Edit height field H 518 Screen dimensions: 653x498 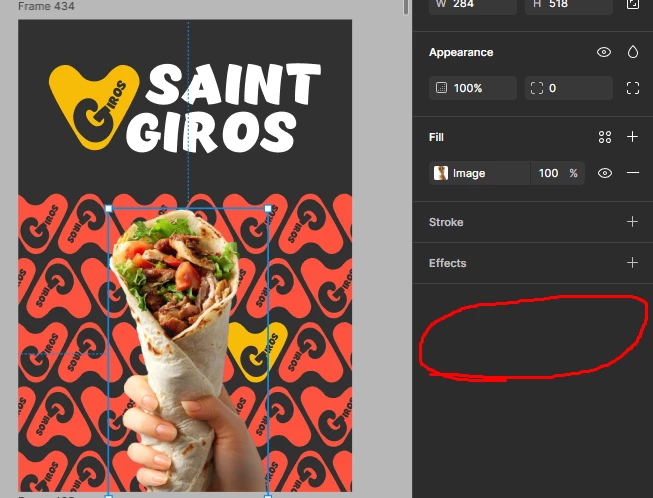[568, 5]
